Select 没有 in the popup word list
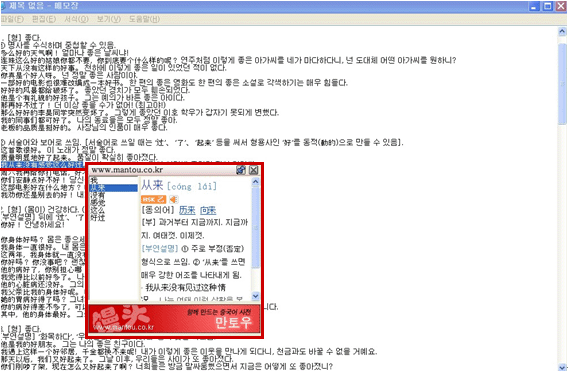This screenshot has width=568, height=372. [x=97, y=196]
